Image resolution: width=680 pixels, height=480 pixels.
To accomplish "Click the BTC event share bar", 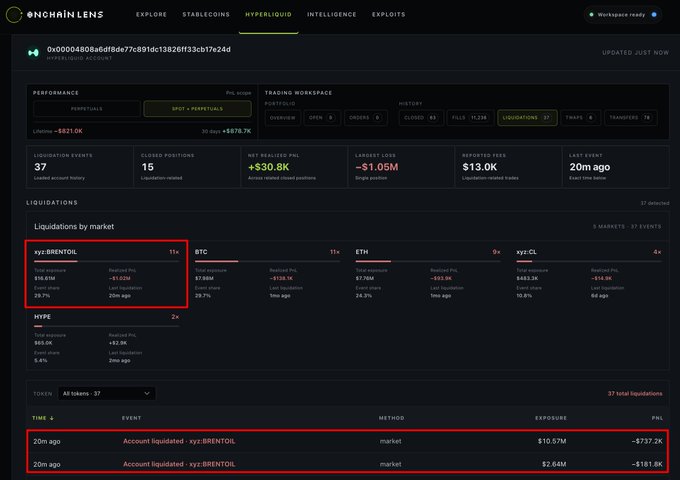I will coord(267,261).
